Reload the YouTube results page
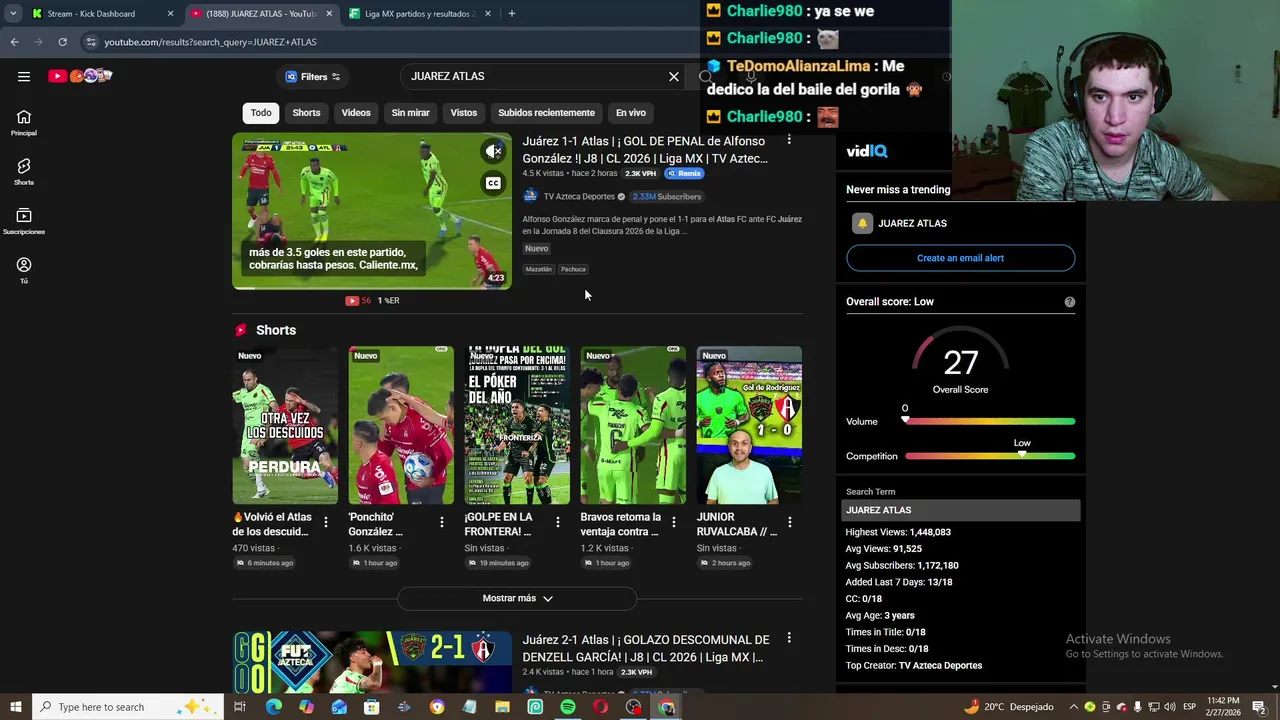Image resolution: width=1280 pixels, height=720 pixels. tap(62, 42)
